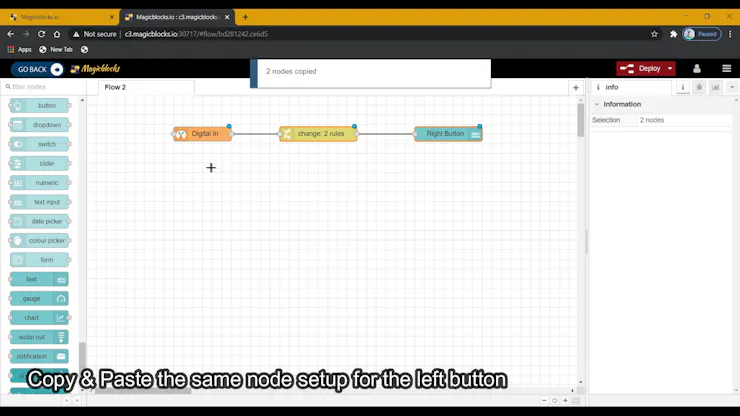The height and width of the screenshot is (416, 740).
Task: Pick the colour picker node from palette
Action: (x=40, y=241)
